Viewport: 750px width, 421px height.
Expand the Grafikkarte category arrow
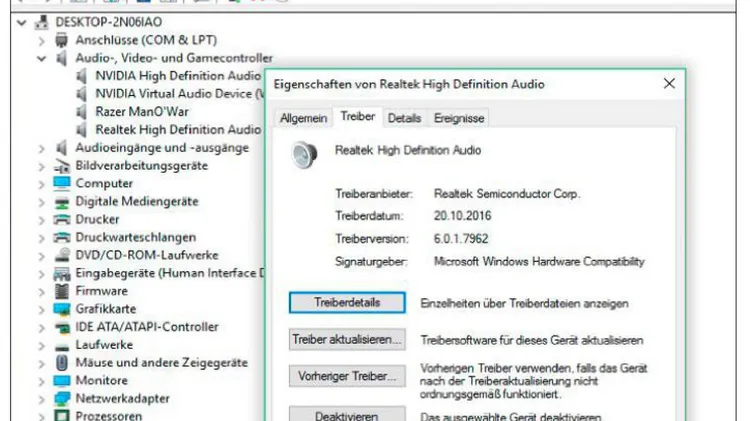(42, 310)
